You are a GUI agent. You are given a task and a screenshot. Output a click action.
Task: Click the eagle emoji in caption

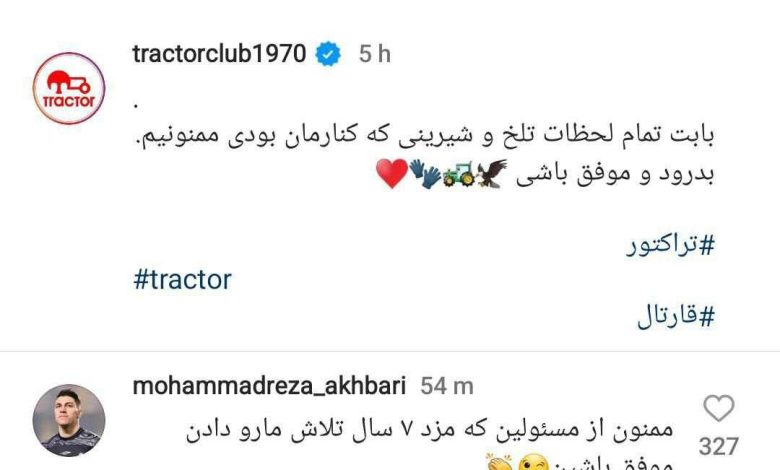[x=491, y=174]
